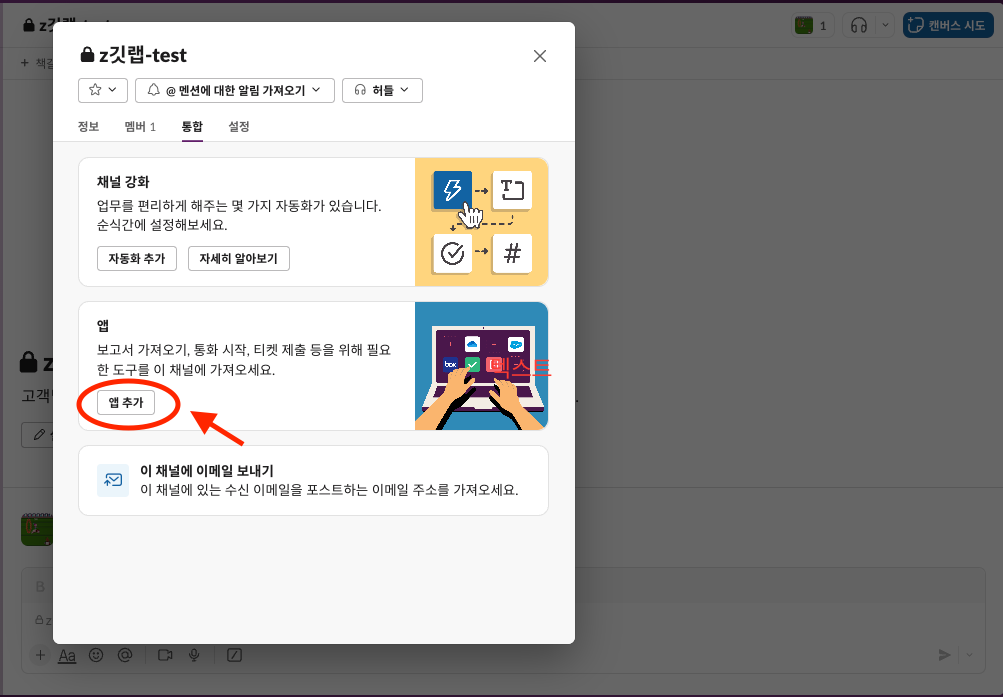This screenshot has width=1003, height=697.
Task: Click the @ mention icon in composer
Action: coord(125,655)
